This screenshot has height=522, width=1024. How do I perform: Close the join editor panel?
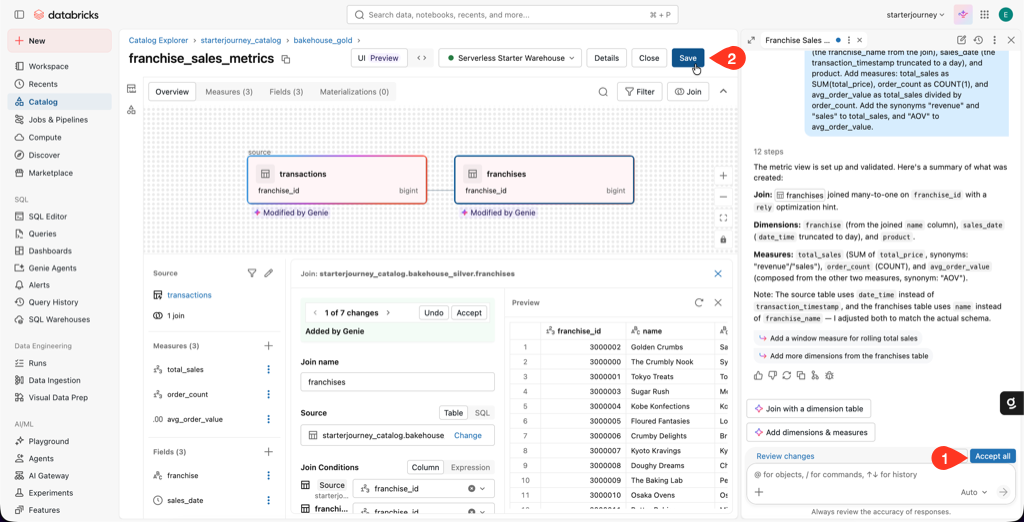pyautogui.click(x=718, y=274)
